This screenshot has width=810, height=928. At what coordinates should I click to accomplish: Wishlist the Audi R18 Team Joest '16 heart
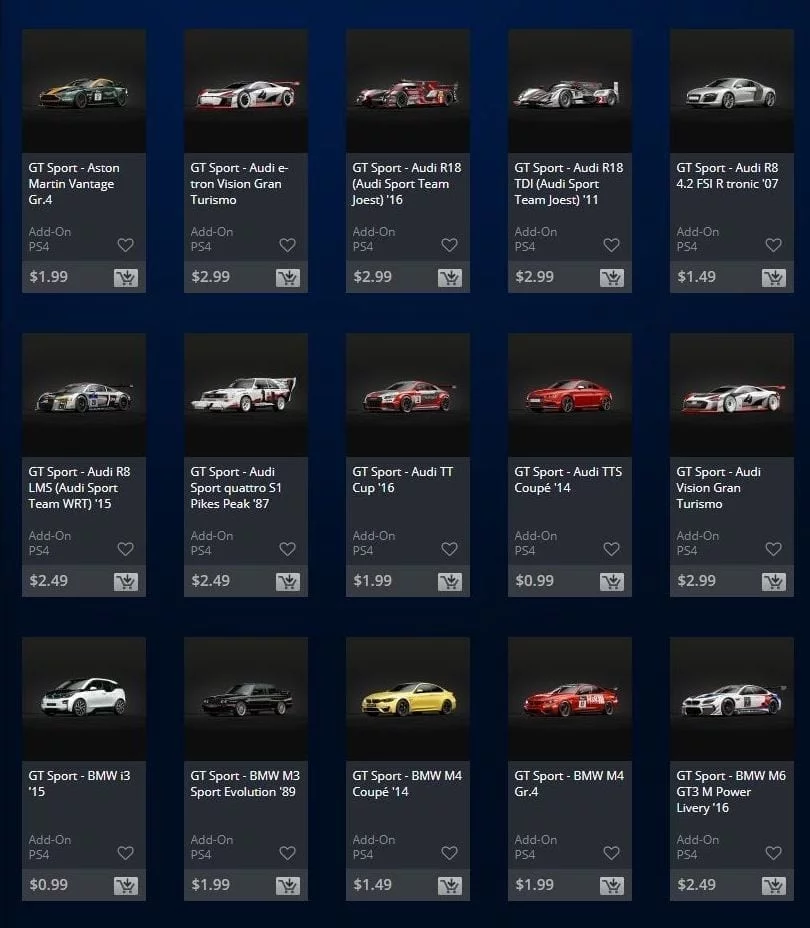(x=450, y=244)
